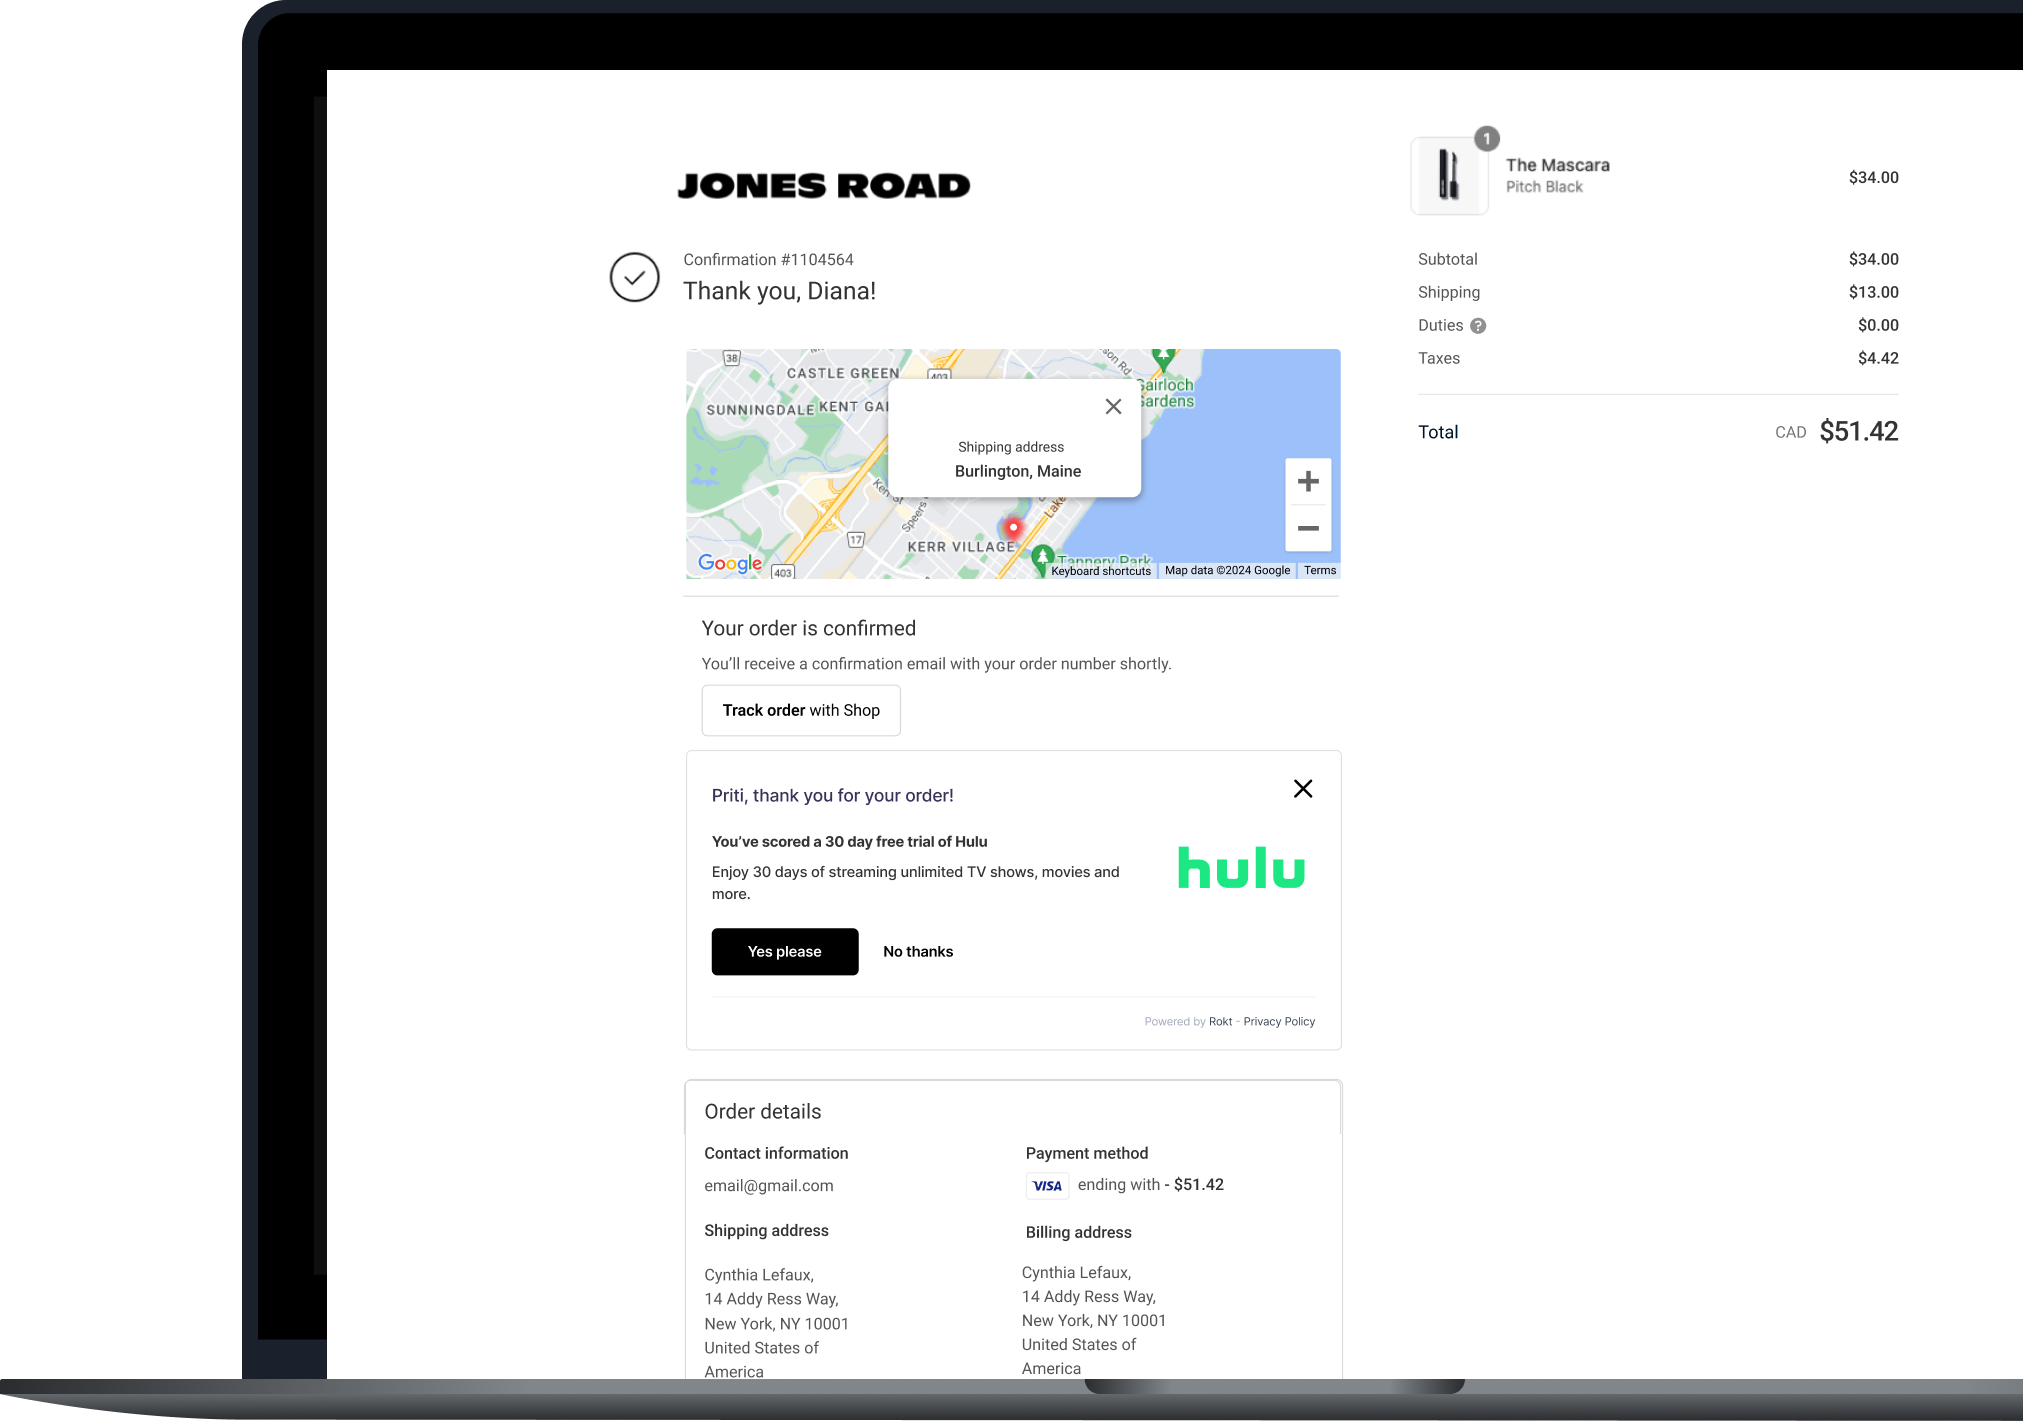The height and width of the screenshot is (1421, 2023).
Task: Zoom out on the map
Action: pyautogui.click(x=1307, y=528)
